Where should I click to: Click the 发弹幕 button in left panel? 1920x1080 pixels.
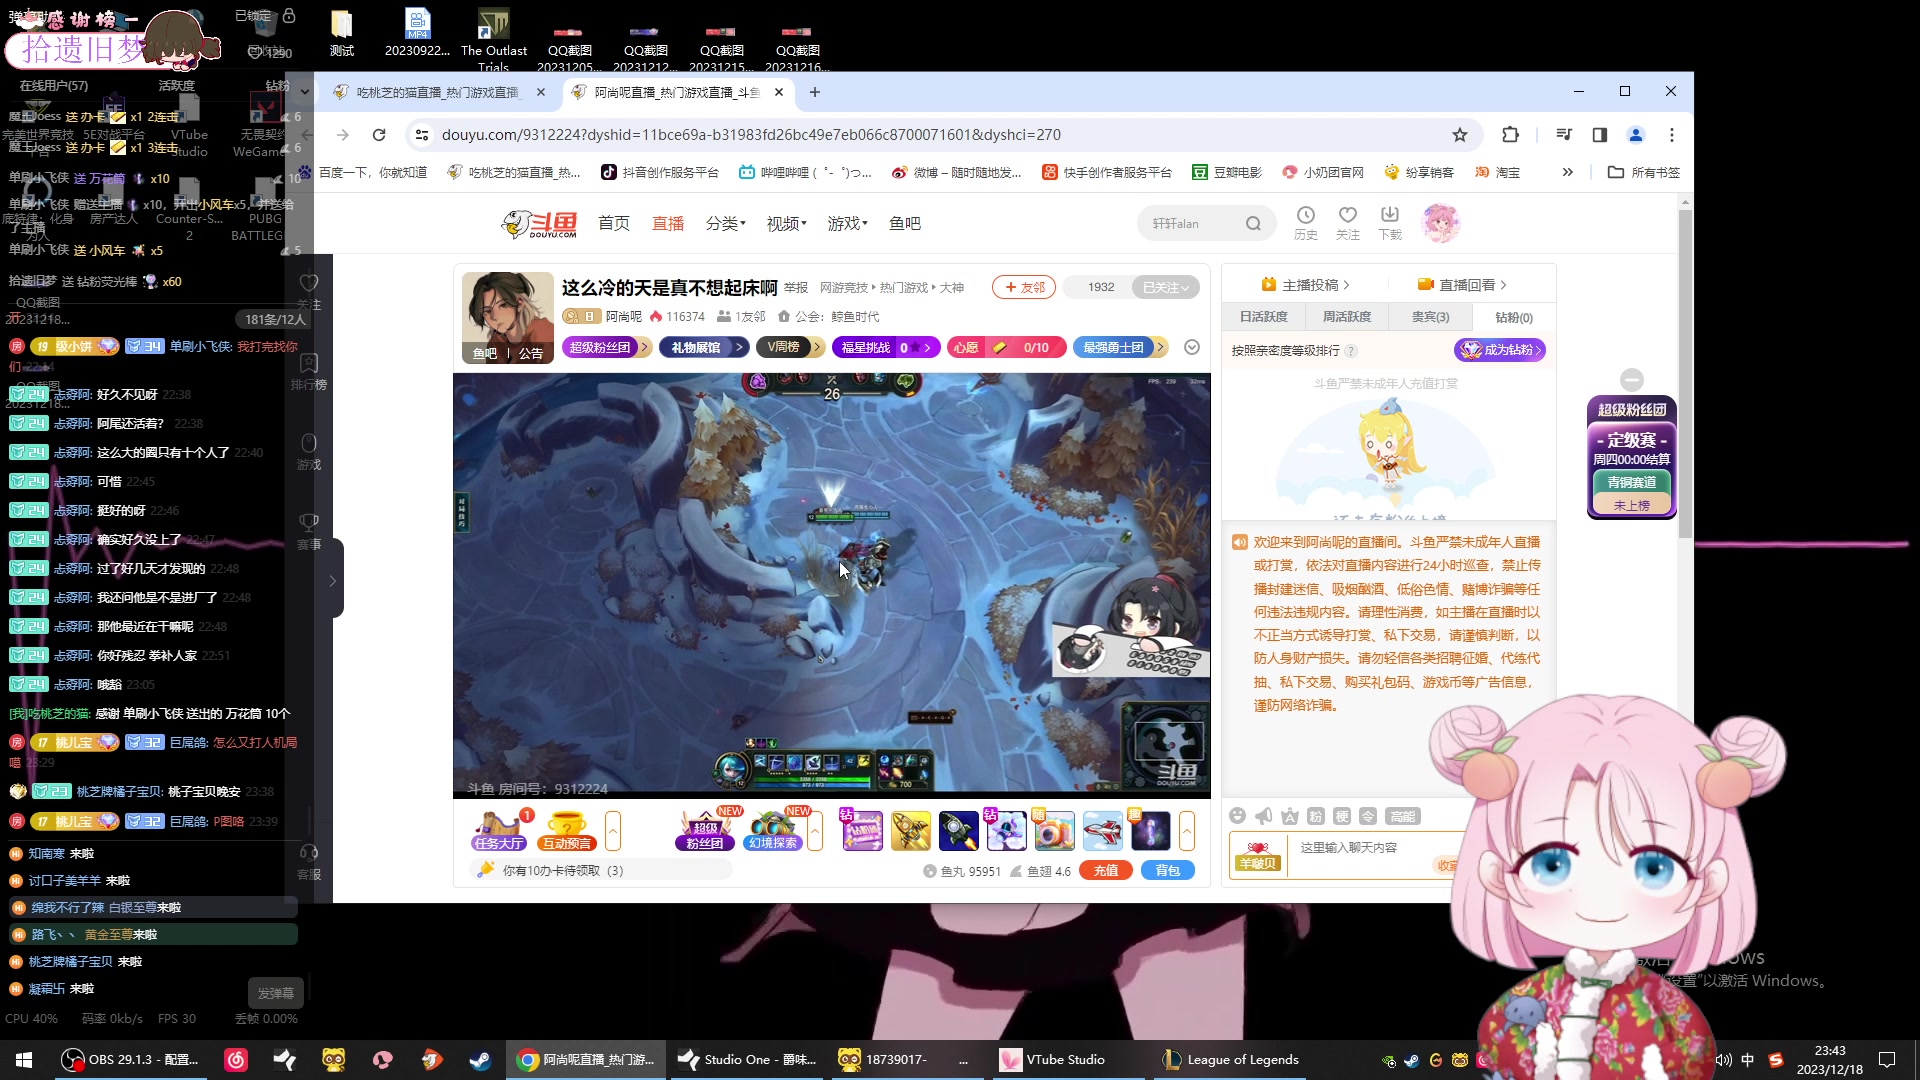[276, 993]
